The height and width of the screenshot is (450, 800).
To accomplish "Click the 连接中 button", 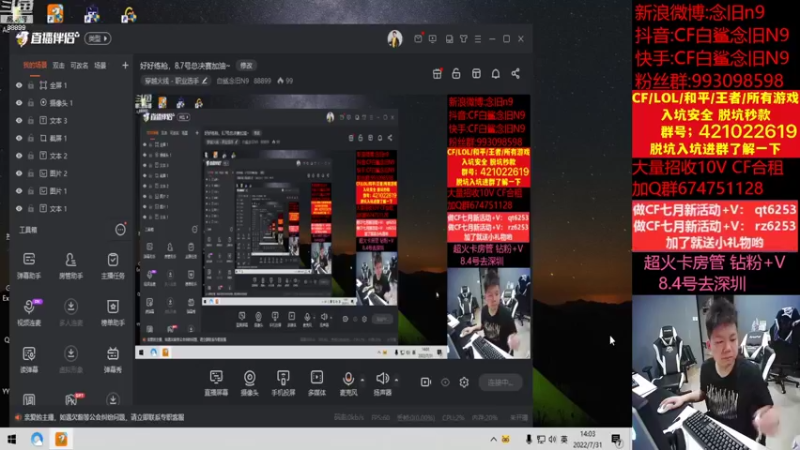I will click(x=501, y=382).
